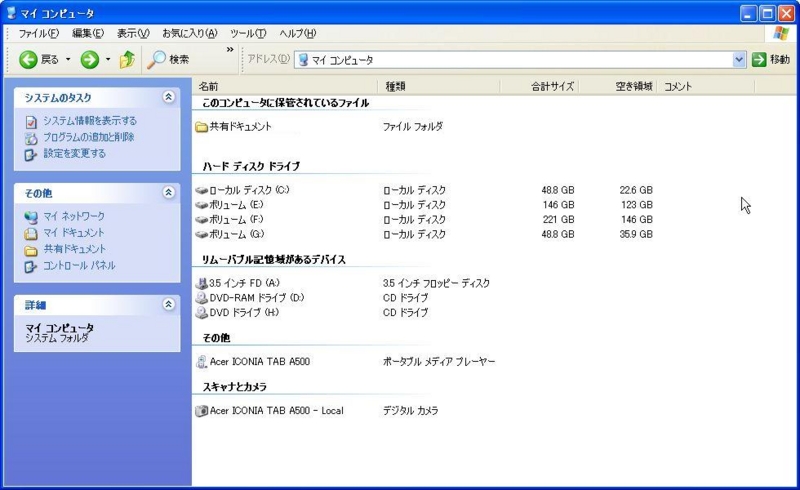Open マイ ドキュメント sidebar link
Screen dimensions: 800x490
pyautogui.click(x=73, y=233)
